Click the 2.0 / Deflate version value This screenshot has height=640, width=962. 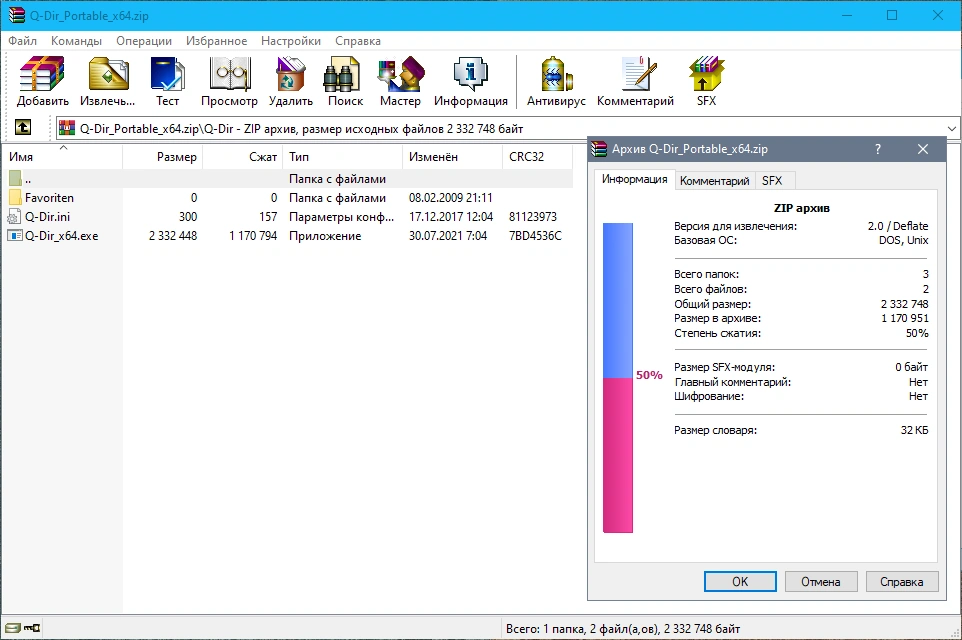[898, 226]
